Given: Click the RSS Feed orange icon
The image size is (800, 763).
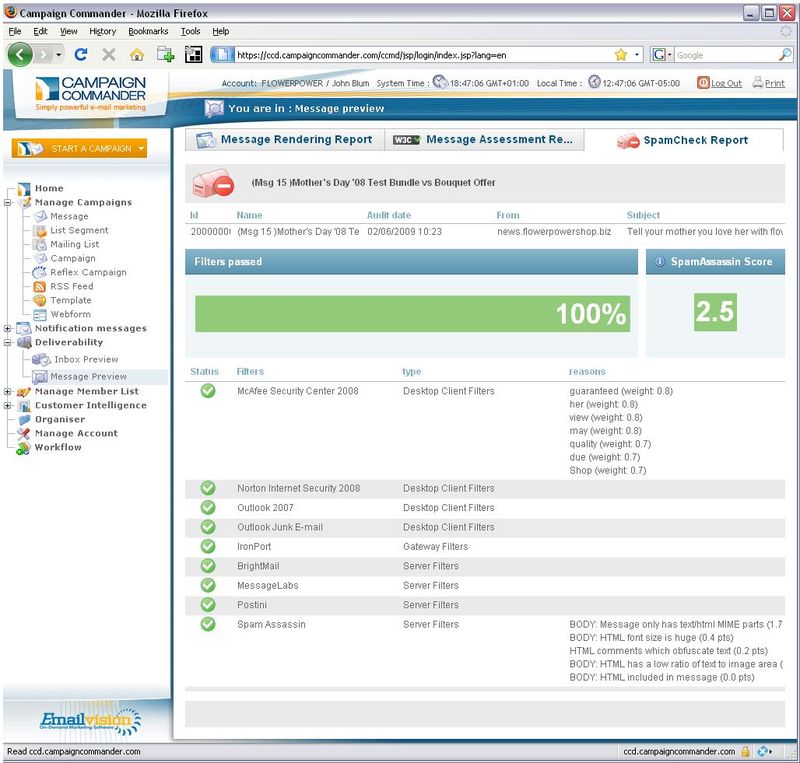Looking at the screenshot, I should tap(40, 287).
